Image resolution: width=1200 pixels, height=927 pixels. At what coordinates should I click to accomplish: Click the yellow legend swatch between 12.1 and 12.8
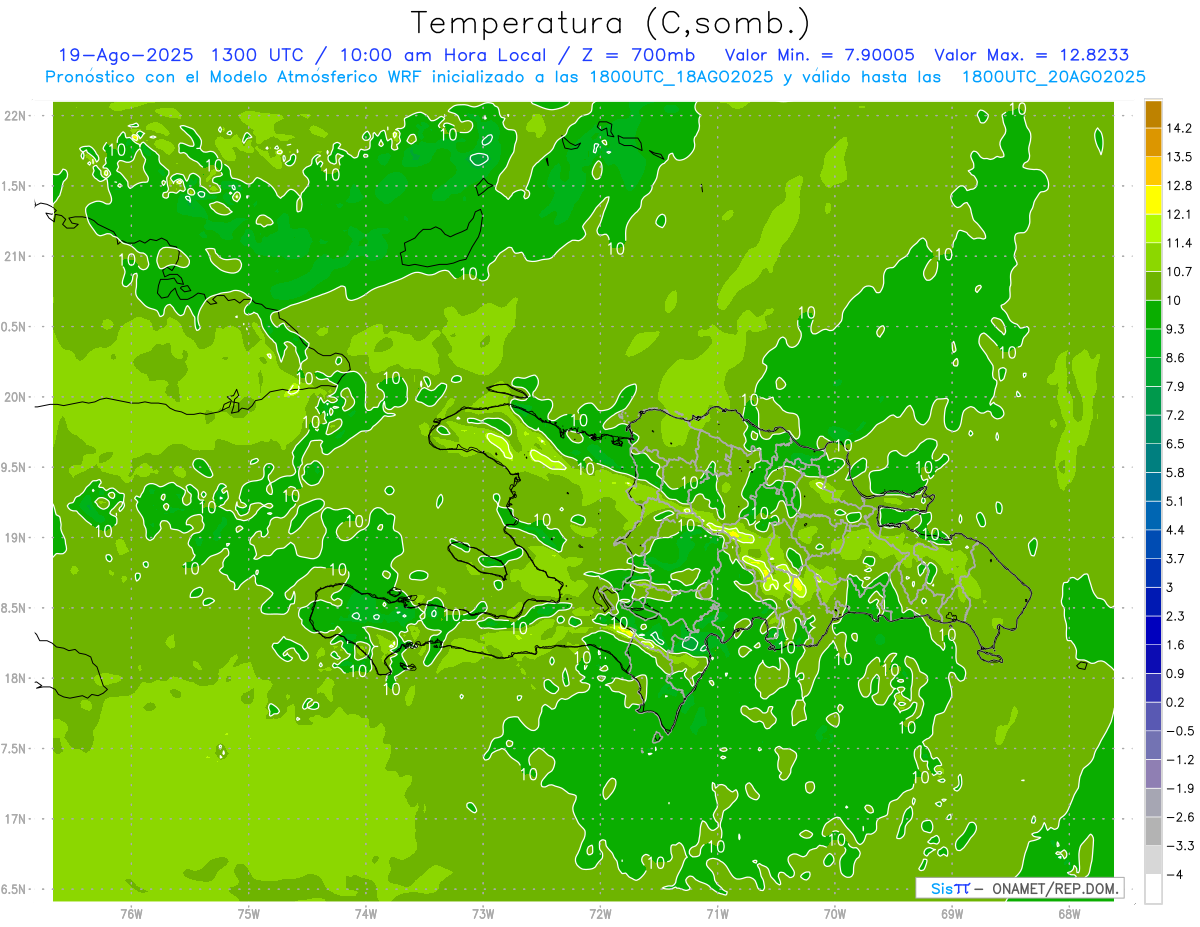[1153, 200]
